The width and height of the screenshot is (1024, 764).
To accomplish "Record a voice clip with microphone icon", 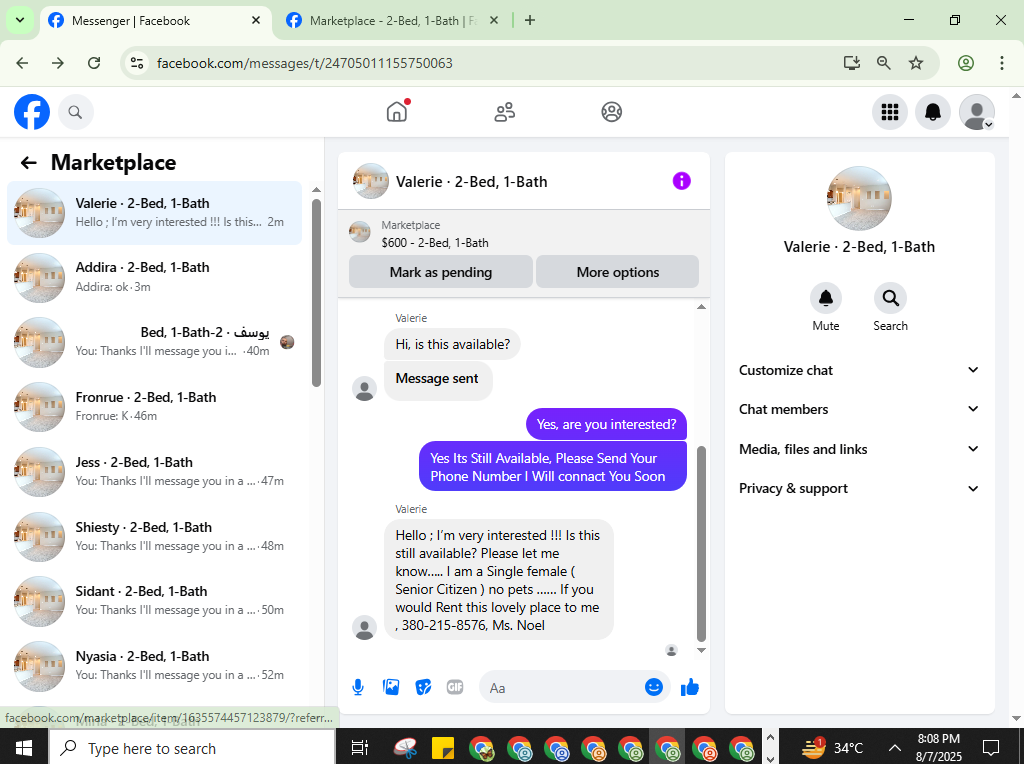I will [358, 687].
